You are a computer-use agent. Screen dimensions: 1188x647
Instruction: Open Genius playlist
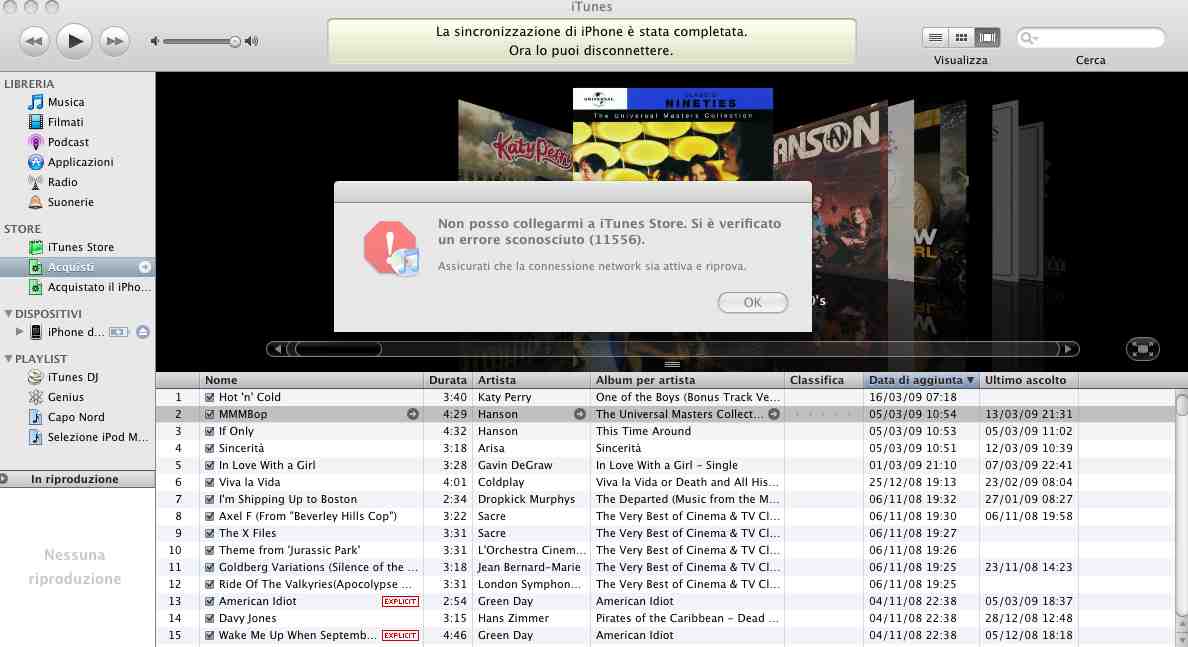[x=66, y=397]
